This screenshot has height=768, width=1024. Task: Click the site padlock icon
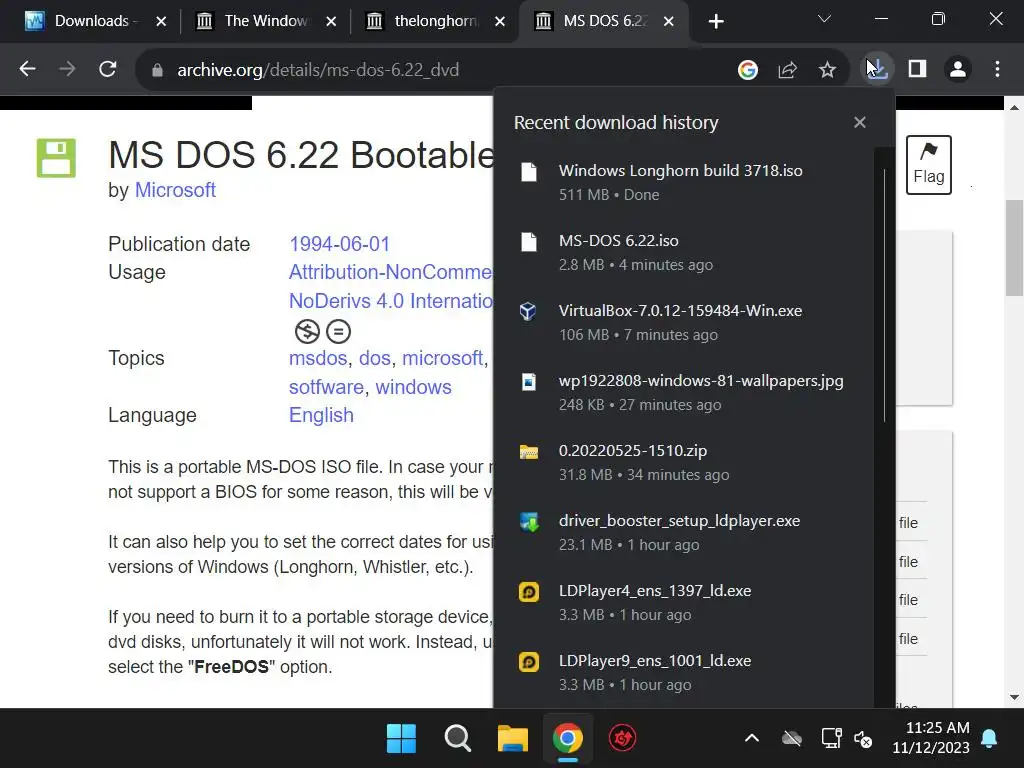coord(157,70)
